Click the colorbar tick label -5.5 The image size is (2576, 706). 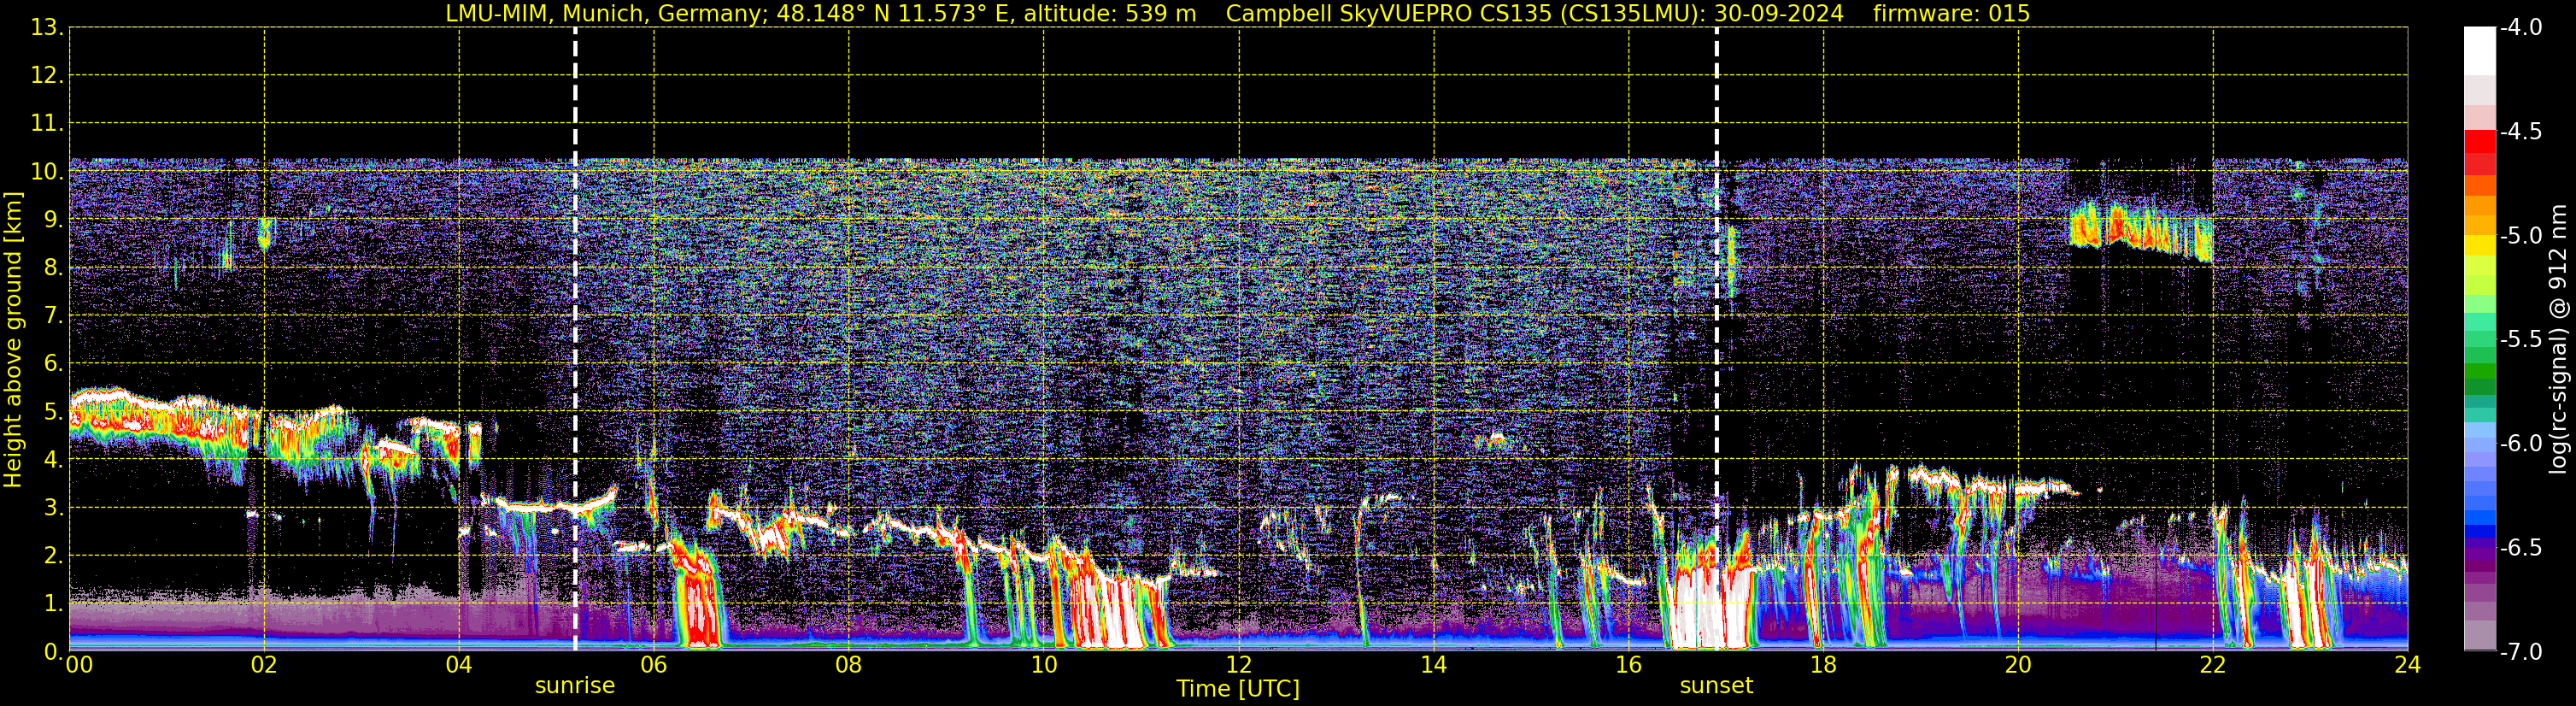2521,340
